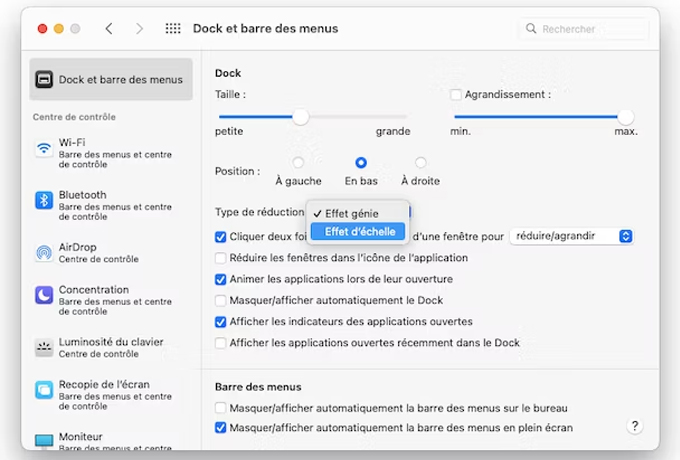The height and width of the screenshot is (460, 680).
Task: Select the À gauche position radio button
Action: tap(298, 163)
